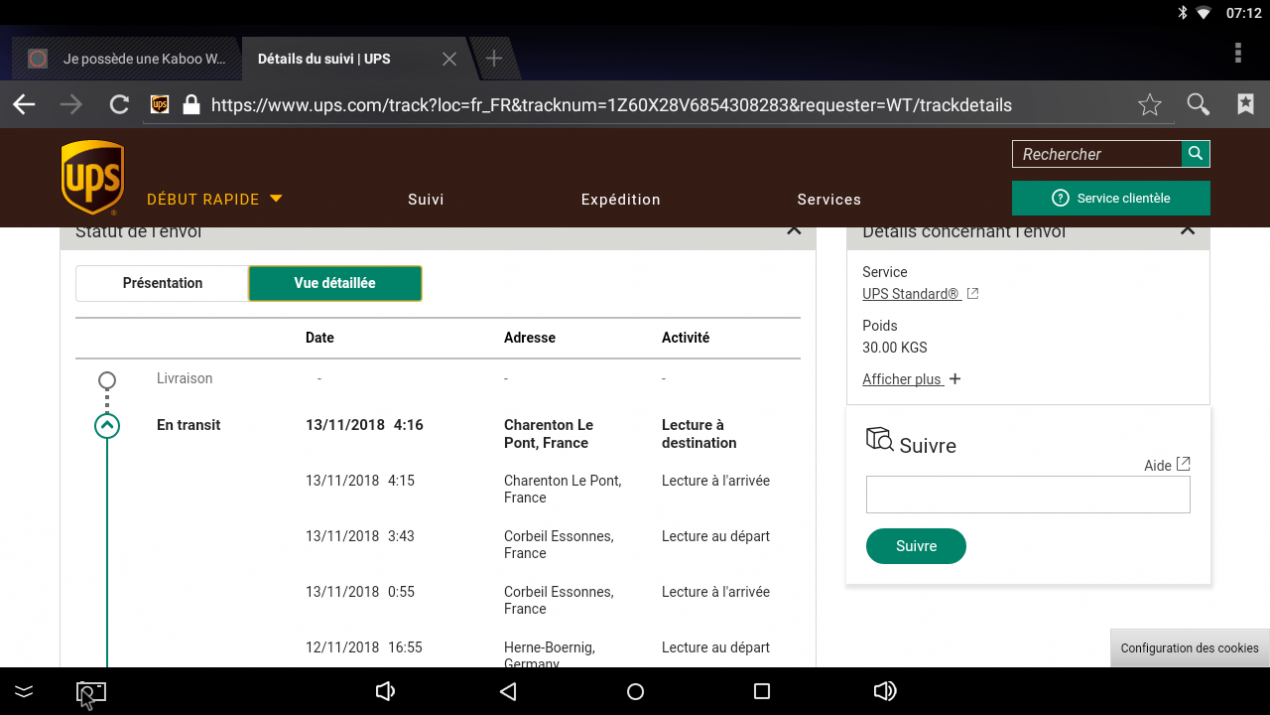Click the UPS shield logo

click(x=93, y=177)
